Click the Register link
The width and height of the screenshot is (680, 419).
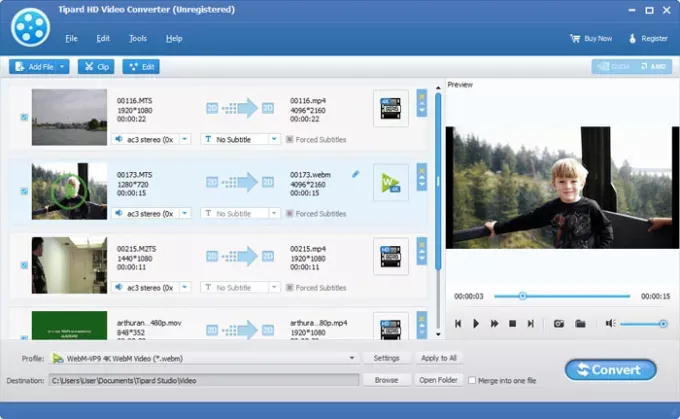[x=648, y=39]
